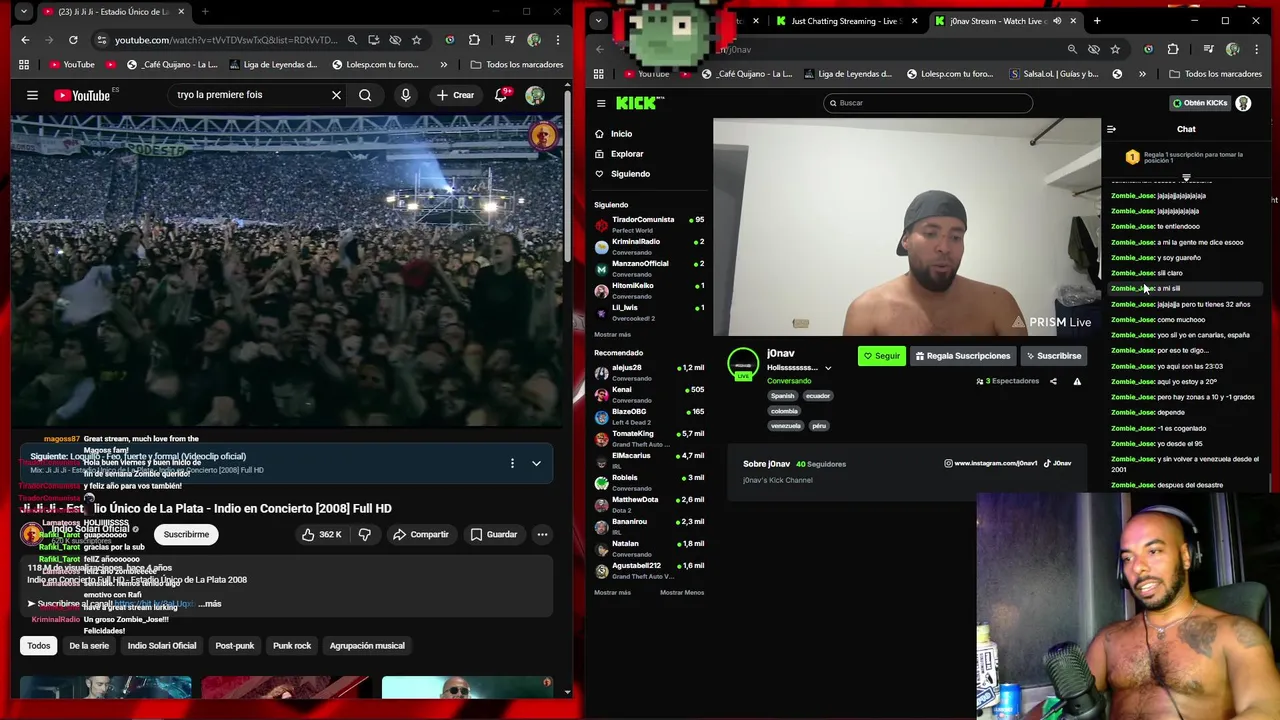The width and height of the screenshot is (1280, 720).
Task: Select the Indio Solari Oficial chip
Action: (x=162, y=646)
